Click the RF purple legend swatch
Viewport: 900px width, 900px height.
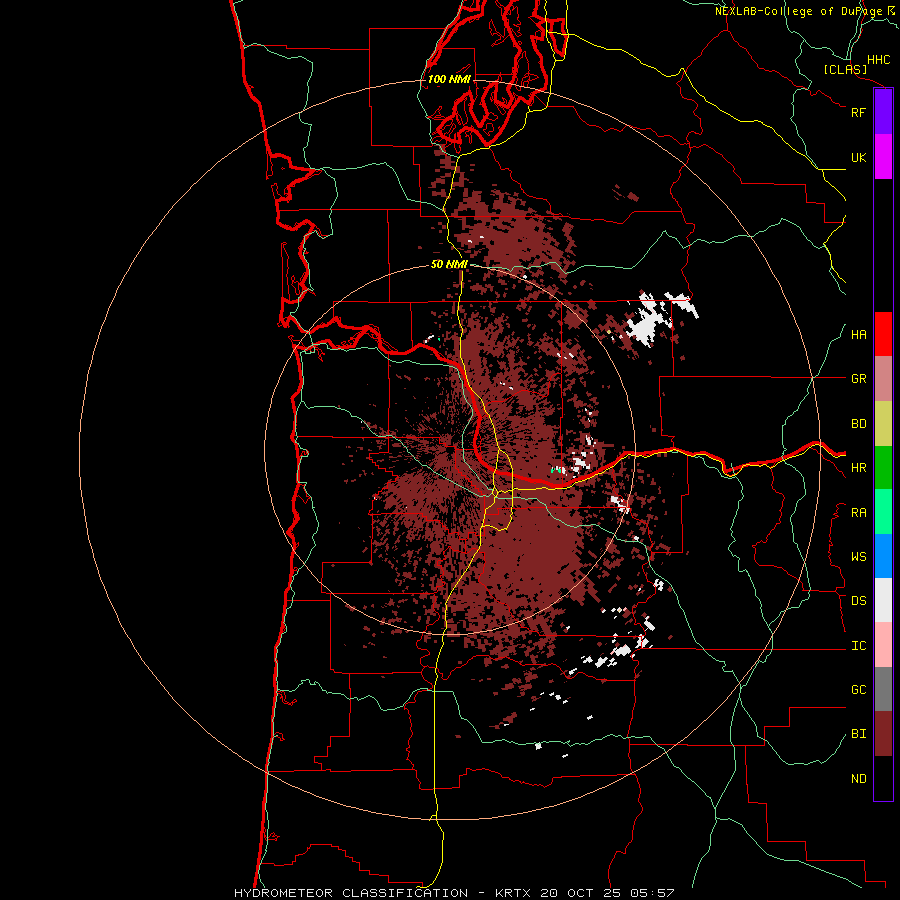pos(883,112)
